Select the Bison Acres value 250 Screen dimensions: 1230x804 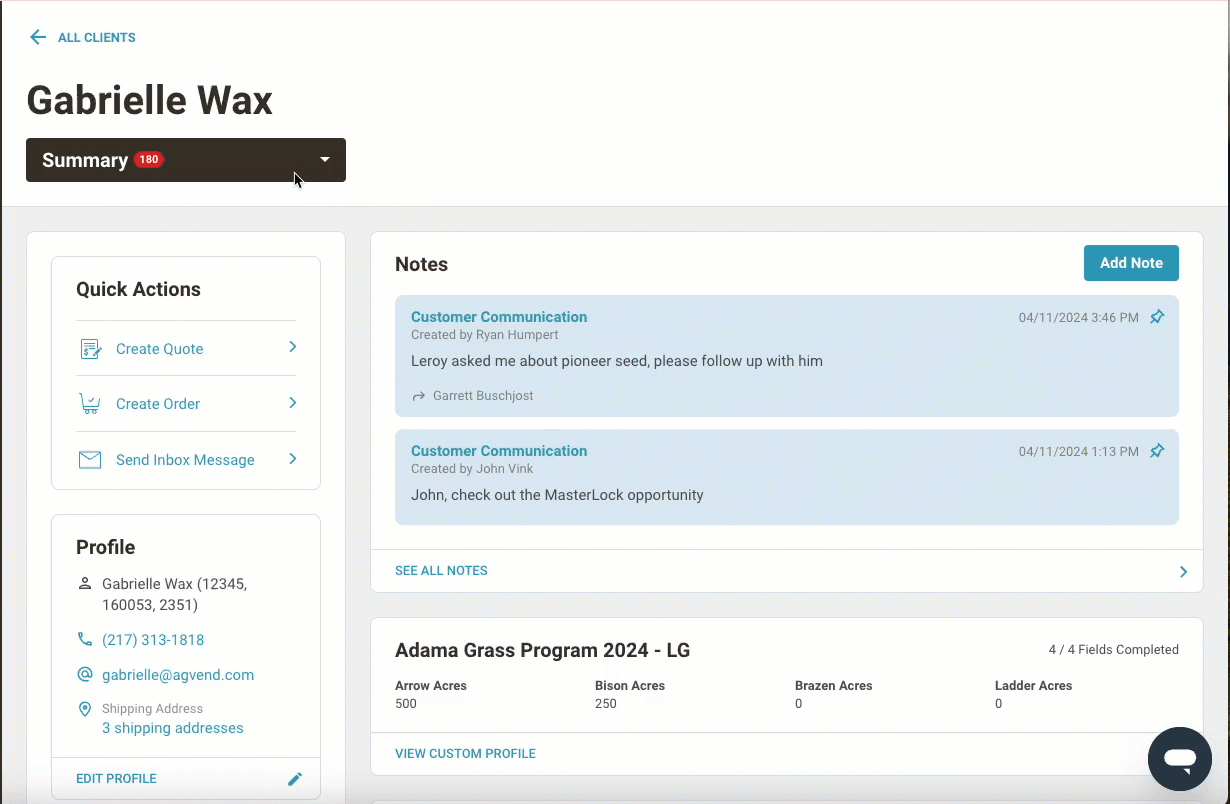(x=606, y=704)
